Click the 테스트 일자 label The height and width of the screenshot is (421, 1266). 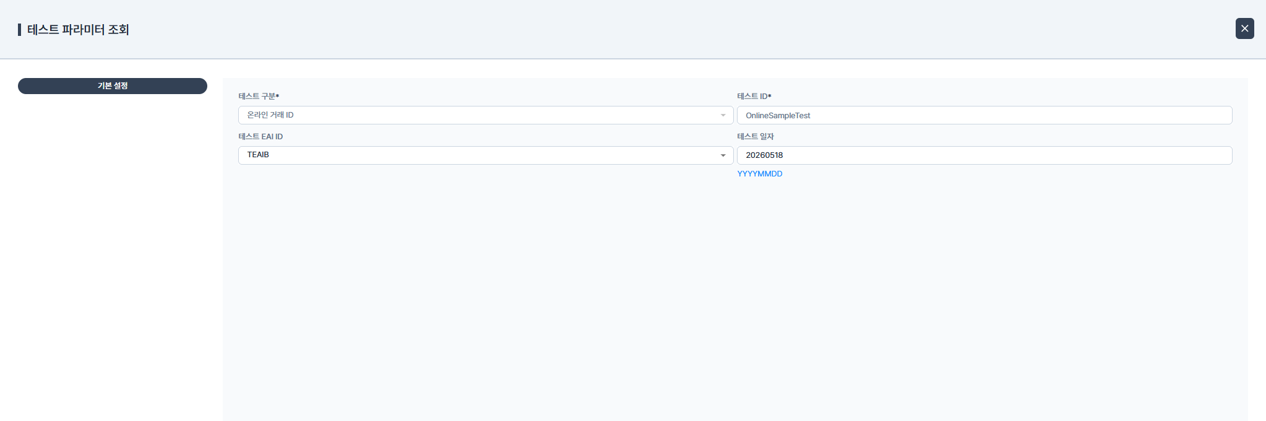click(x=755, y=136)
